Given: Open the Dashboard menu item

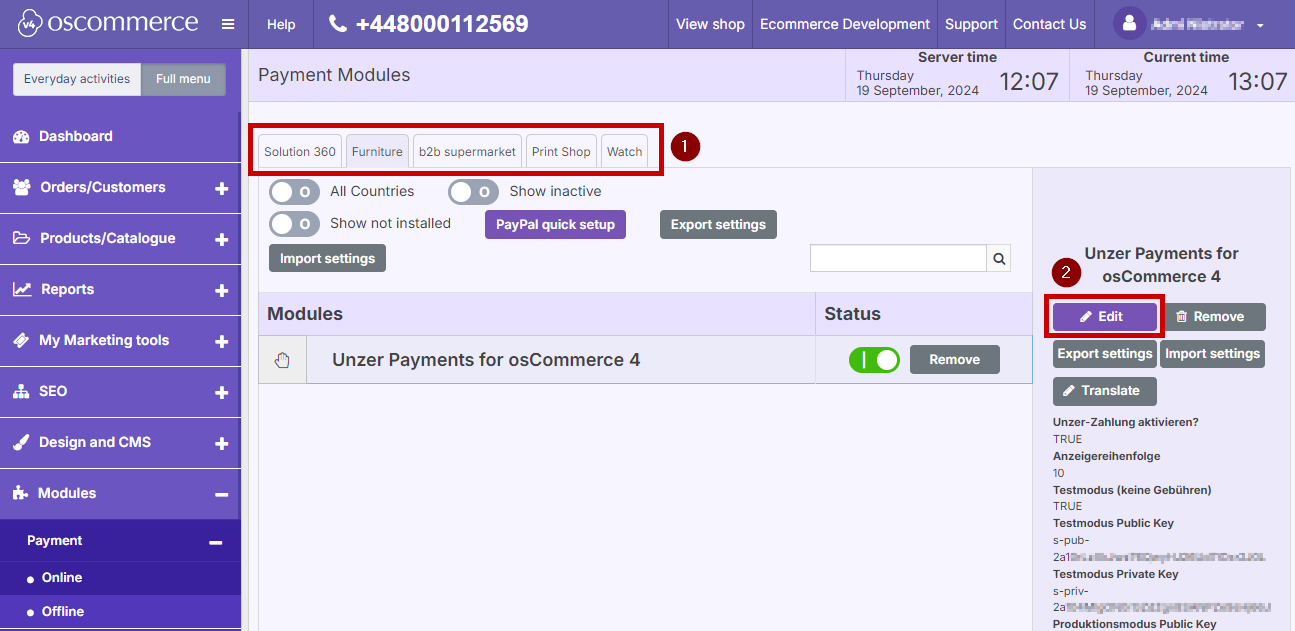Looking at the screenshot, I should click(x=120, y=137).
